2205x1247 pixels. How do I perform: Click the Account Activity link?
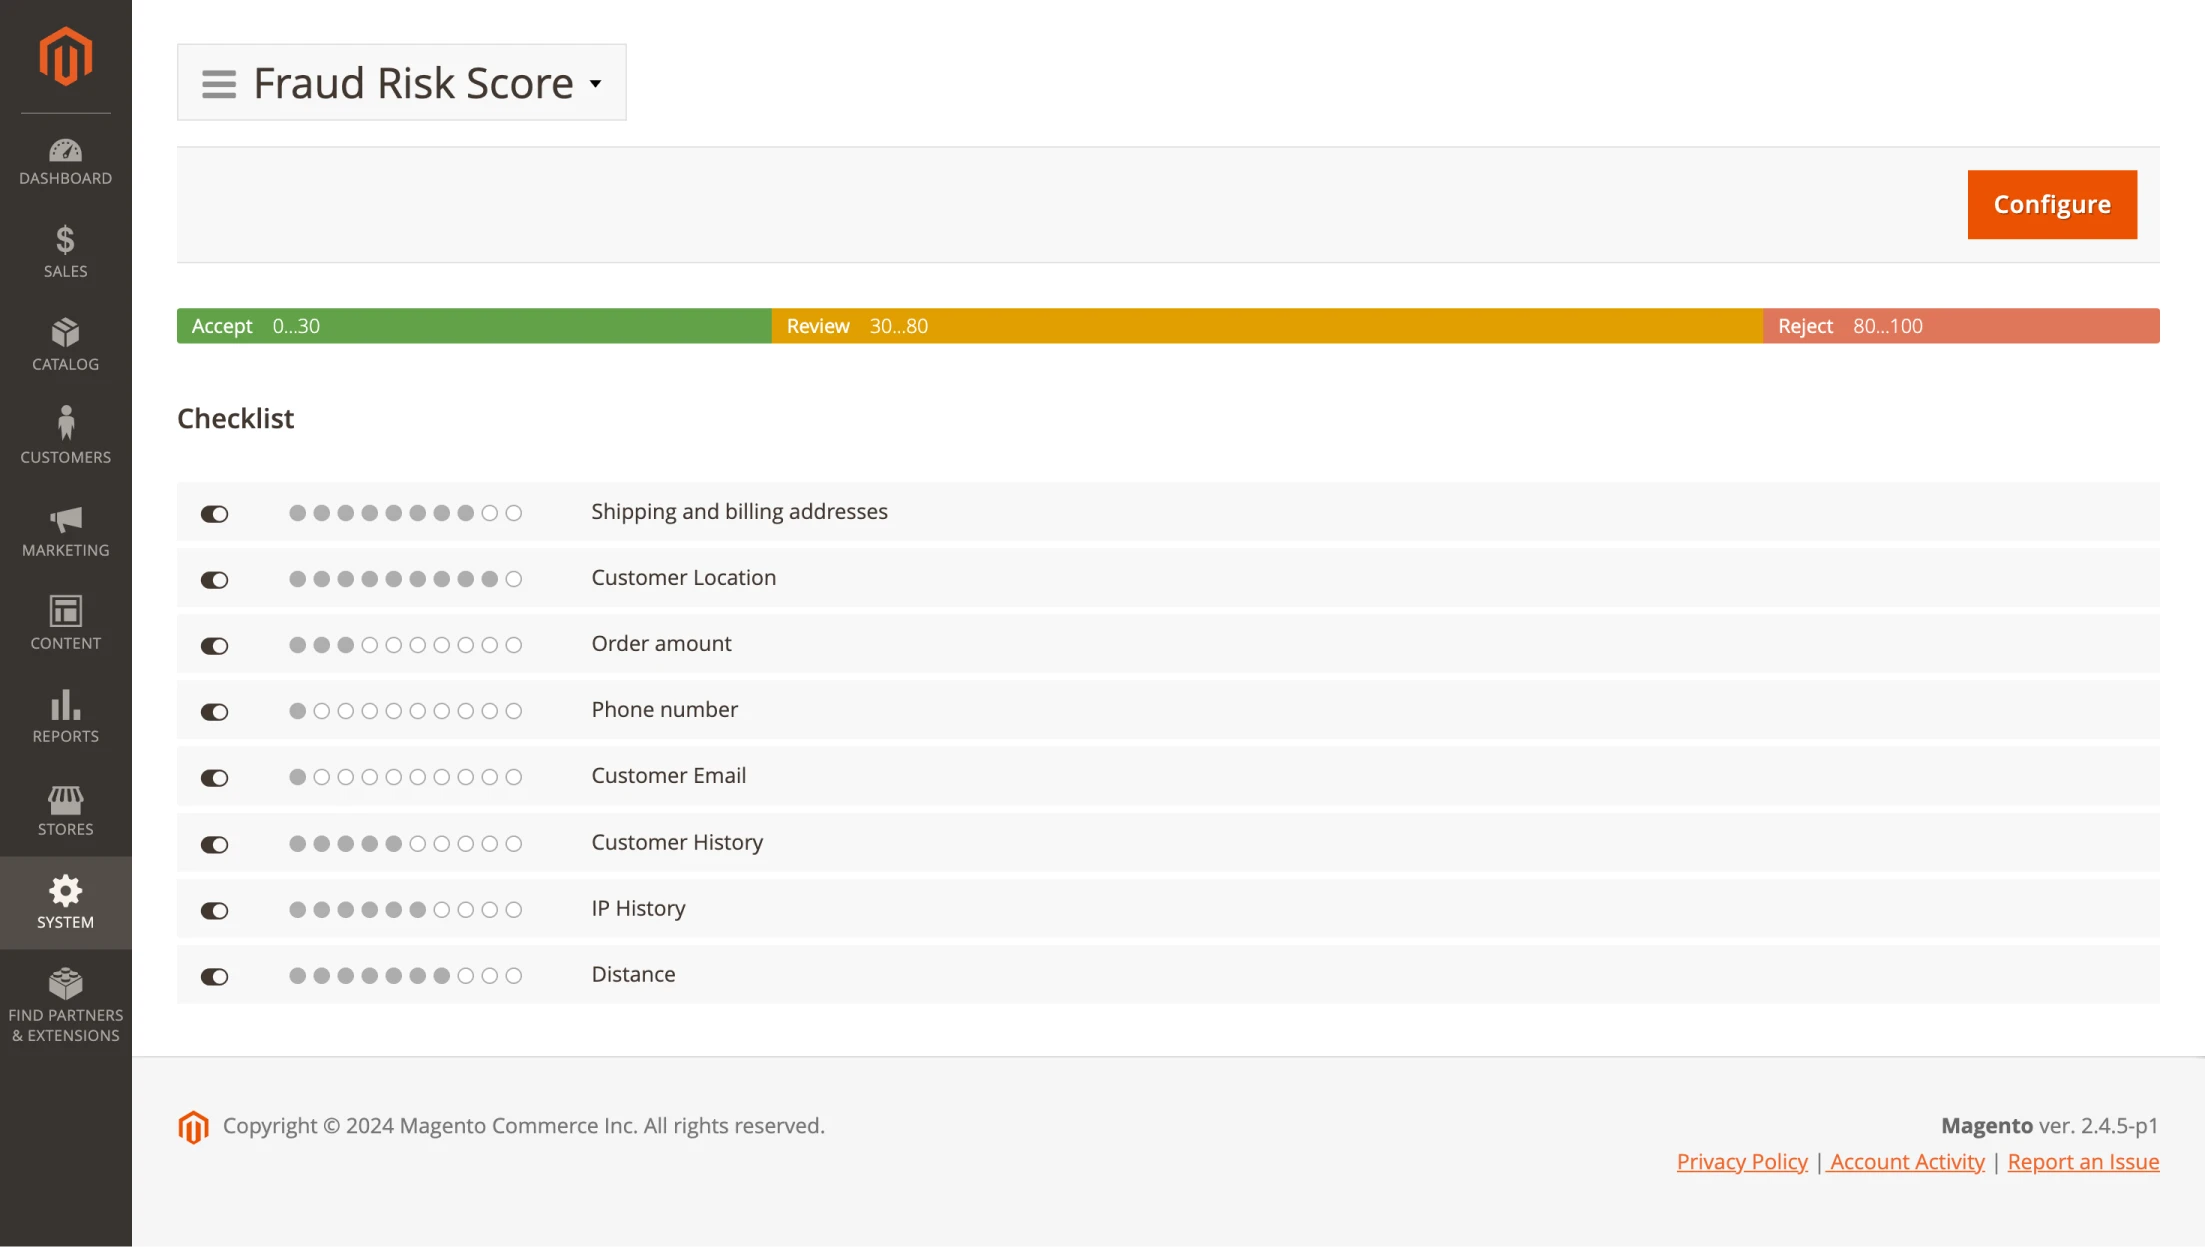point(1905,1159)
